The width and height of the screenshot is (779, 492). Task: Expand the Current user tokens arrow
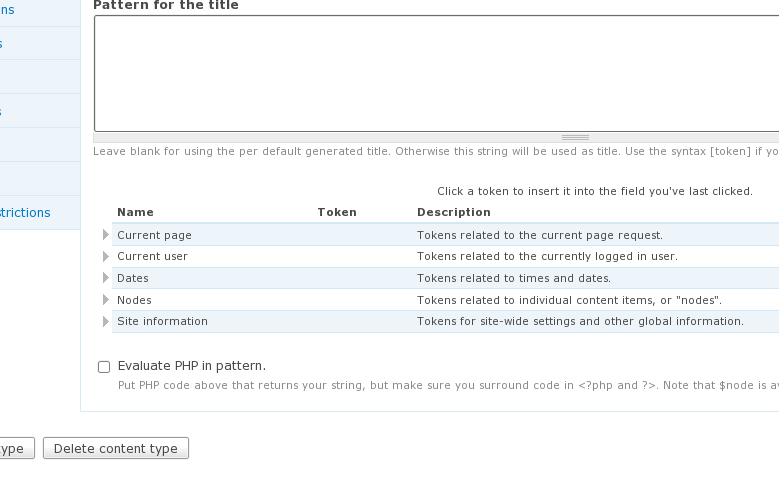coord(106,257)
